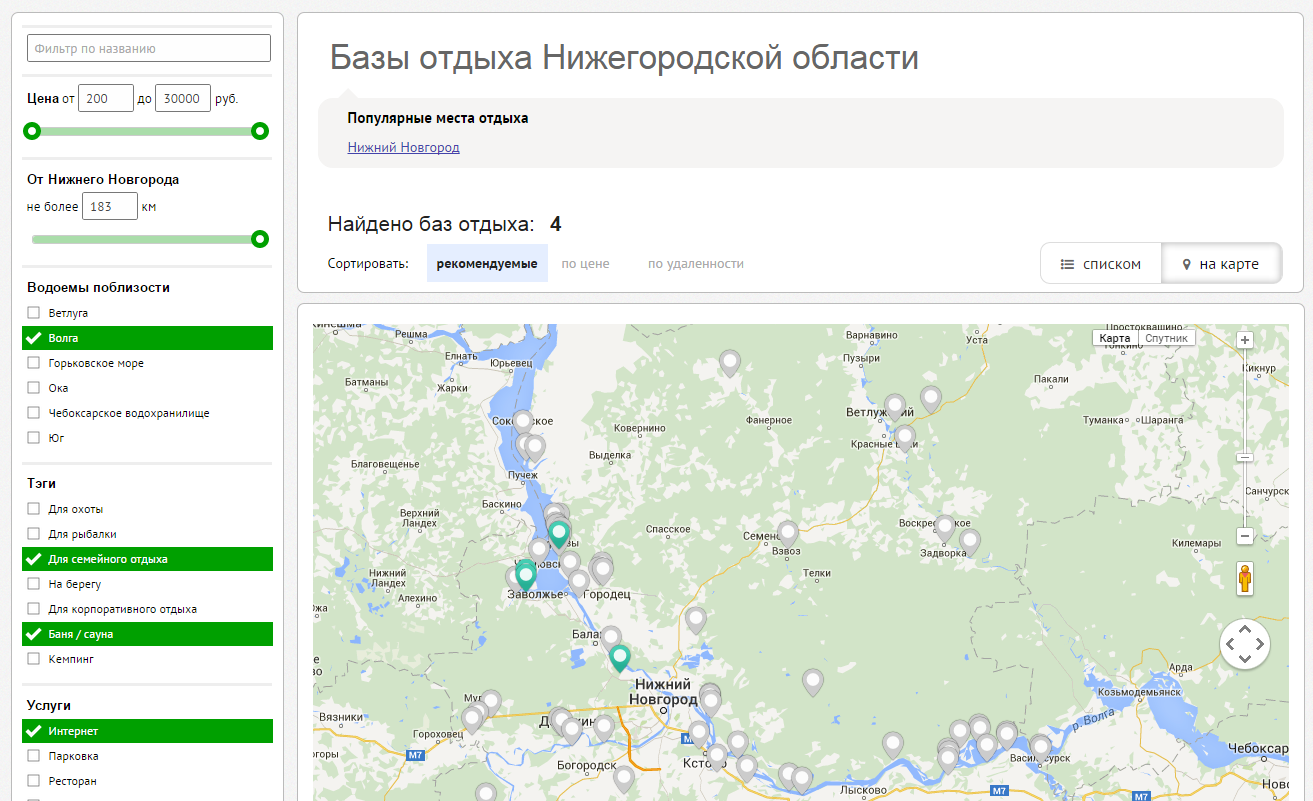The image size is (1313, 801).
Task: Switch to на карте map view
Action: click(x=1221, y=264)
